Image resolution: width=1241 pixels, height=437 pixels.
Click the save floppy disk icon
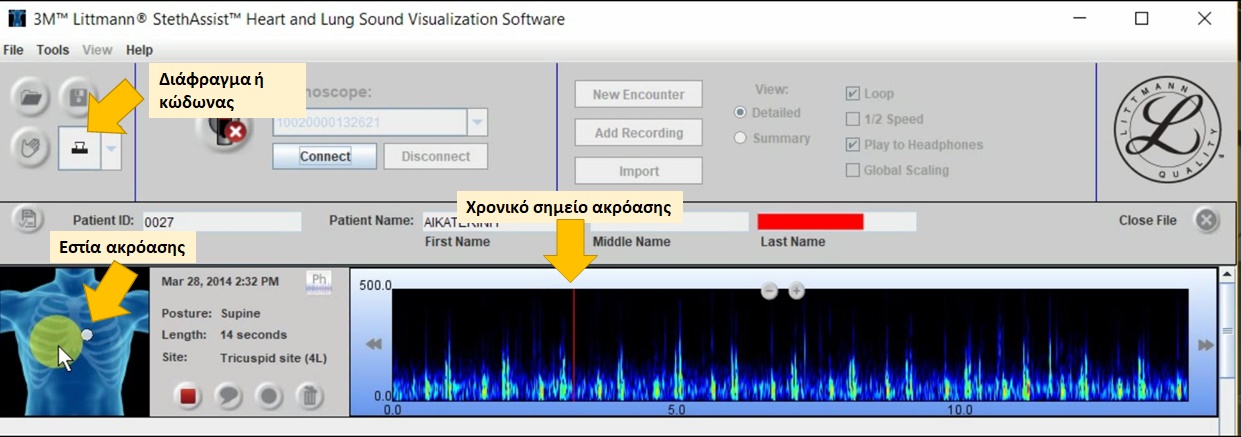[x=76, y=98]
